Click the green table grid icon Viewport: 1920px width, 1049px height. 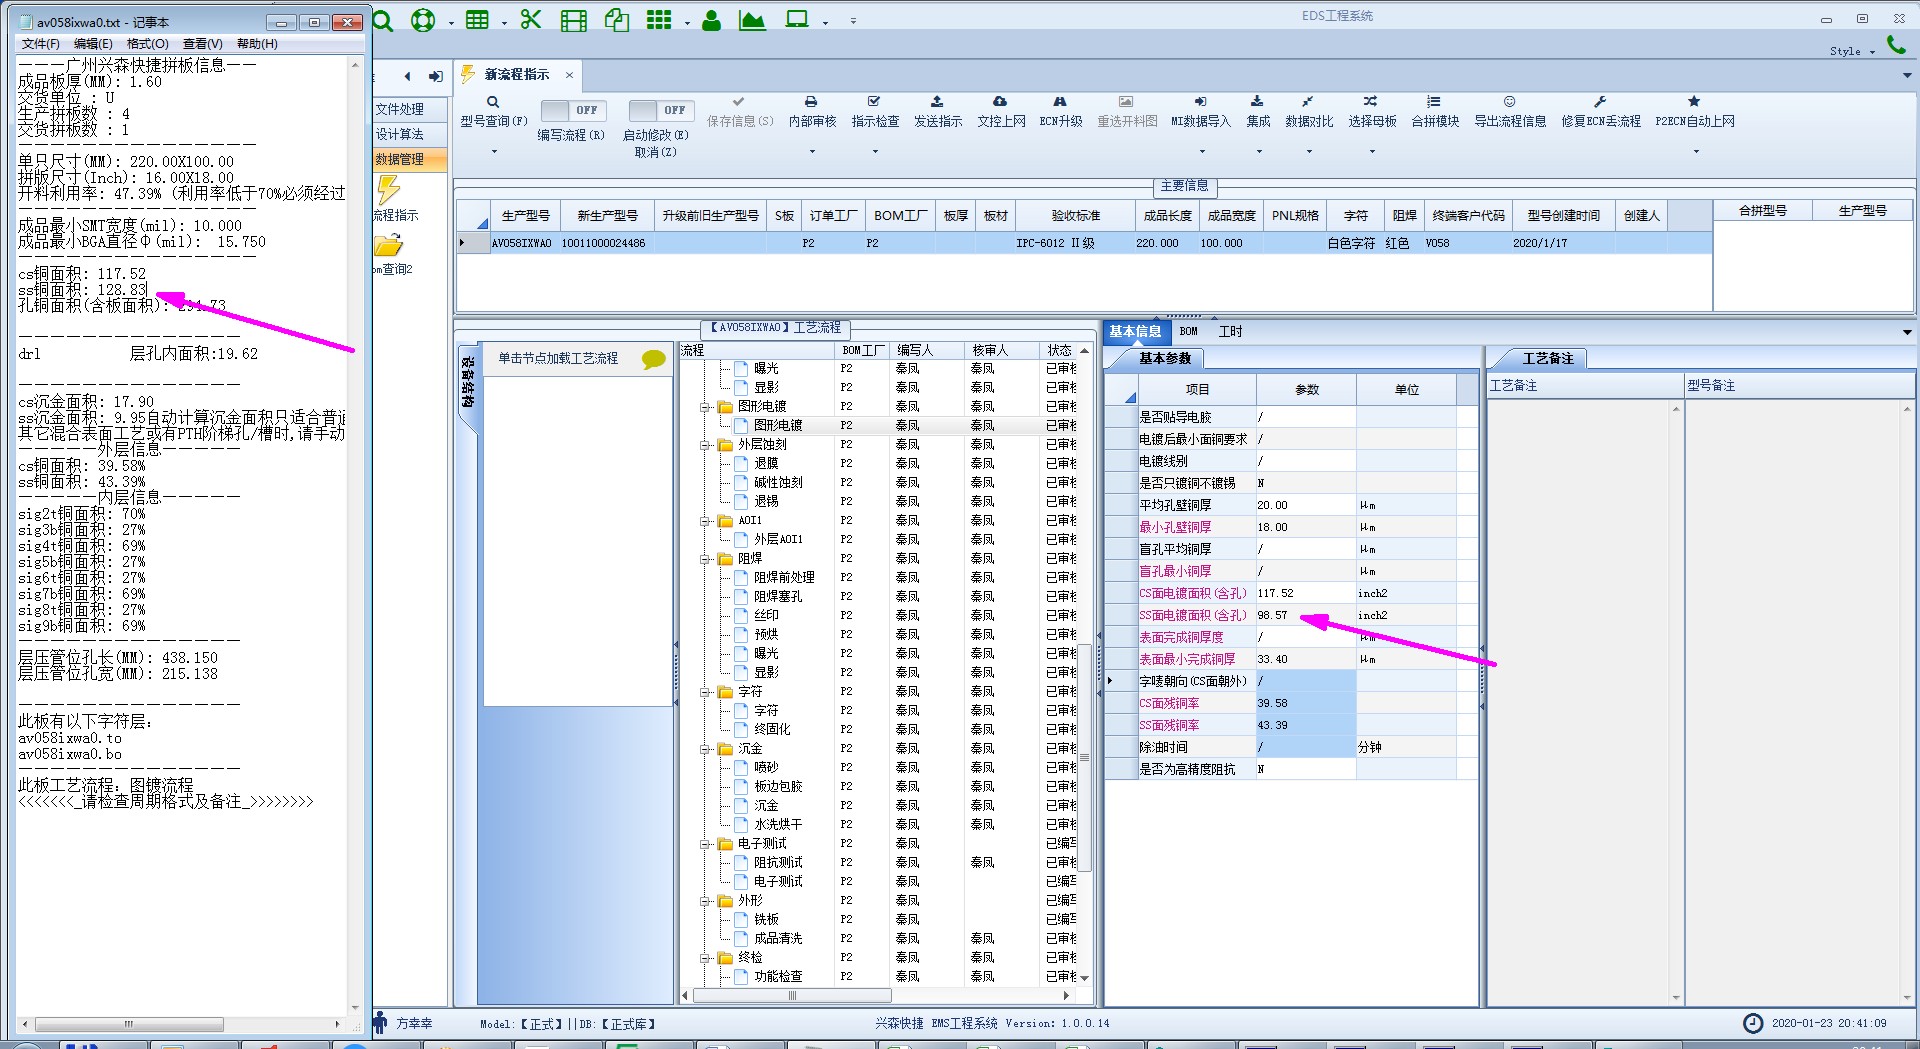tap(478, 20)
